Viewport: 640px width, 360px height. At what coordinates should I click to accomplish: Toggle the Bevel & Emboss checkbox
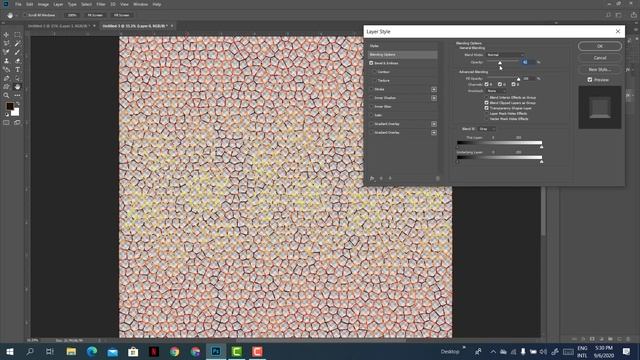tap(371, 63)
